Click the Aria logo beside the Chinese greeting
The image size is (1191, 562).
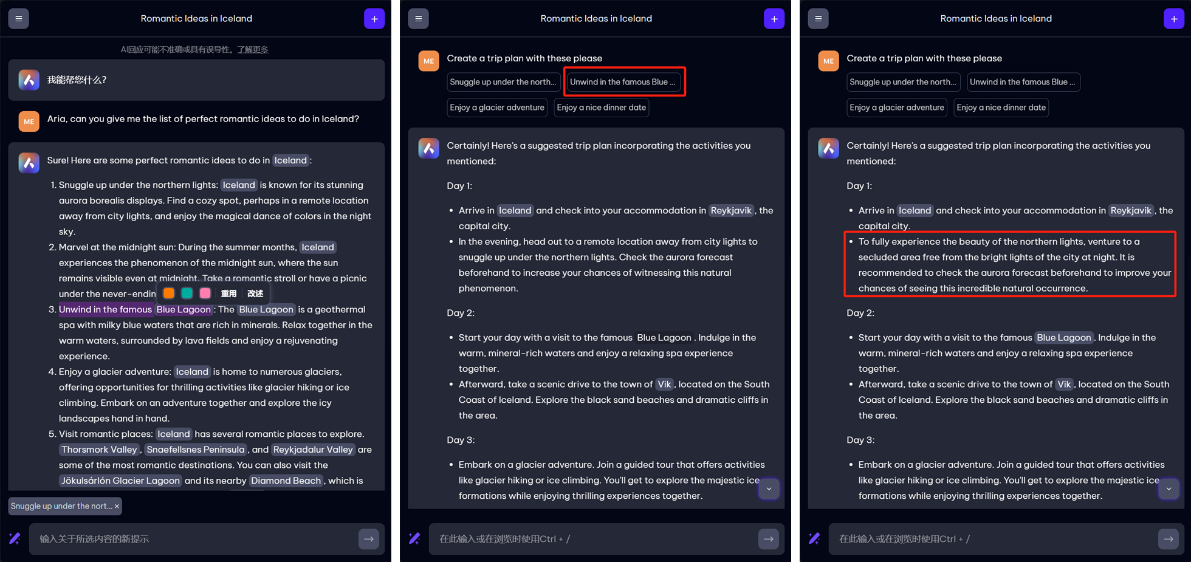[29, 80]
